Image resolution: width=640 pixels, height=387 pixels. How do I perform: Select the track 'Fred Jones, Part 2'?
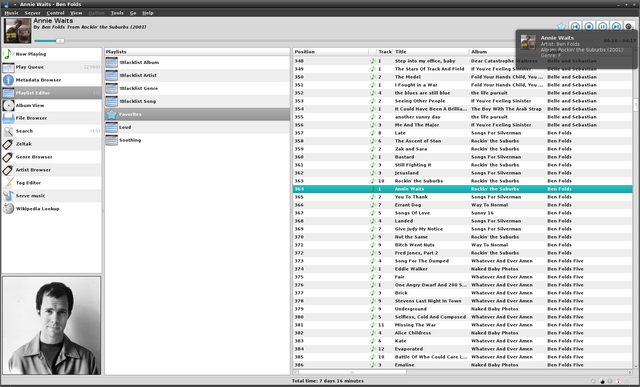462,253
